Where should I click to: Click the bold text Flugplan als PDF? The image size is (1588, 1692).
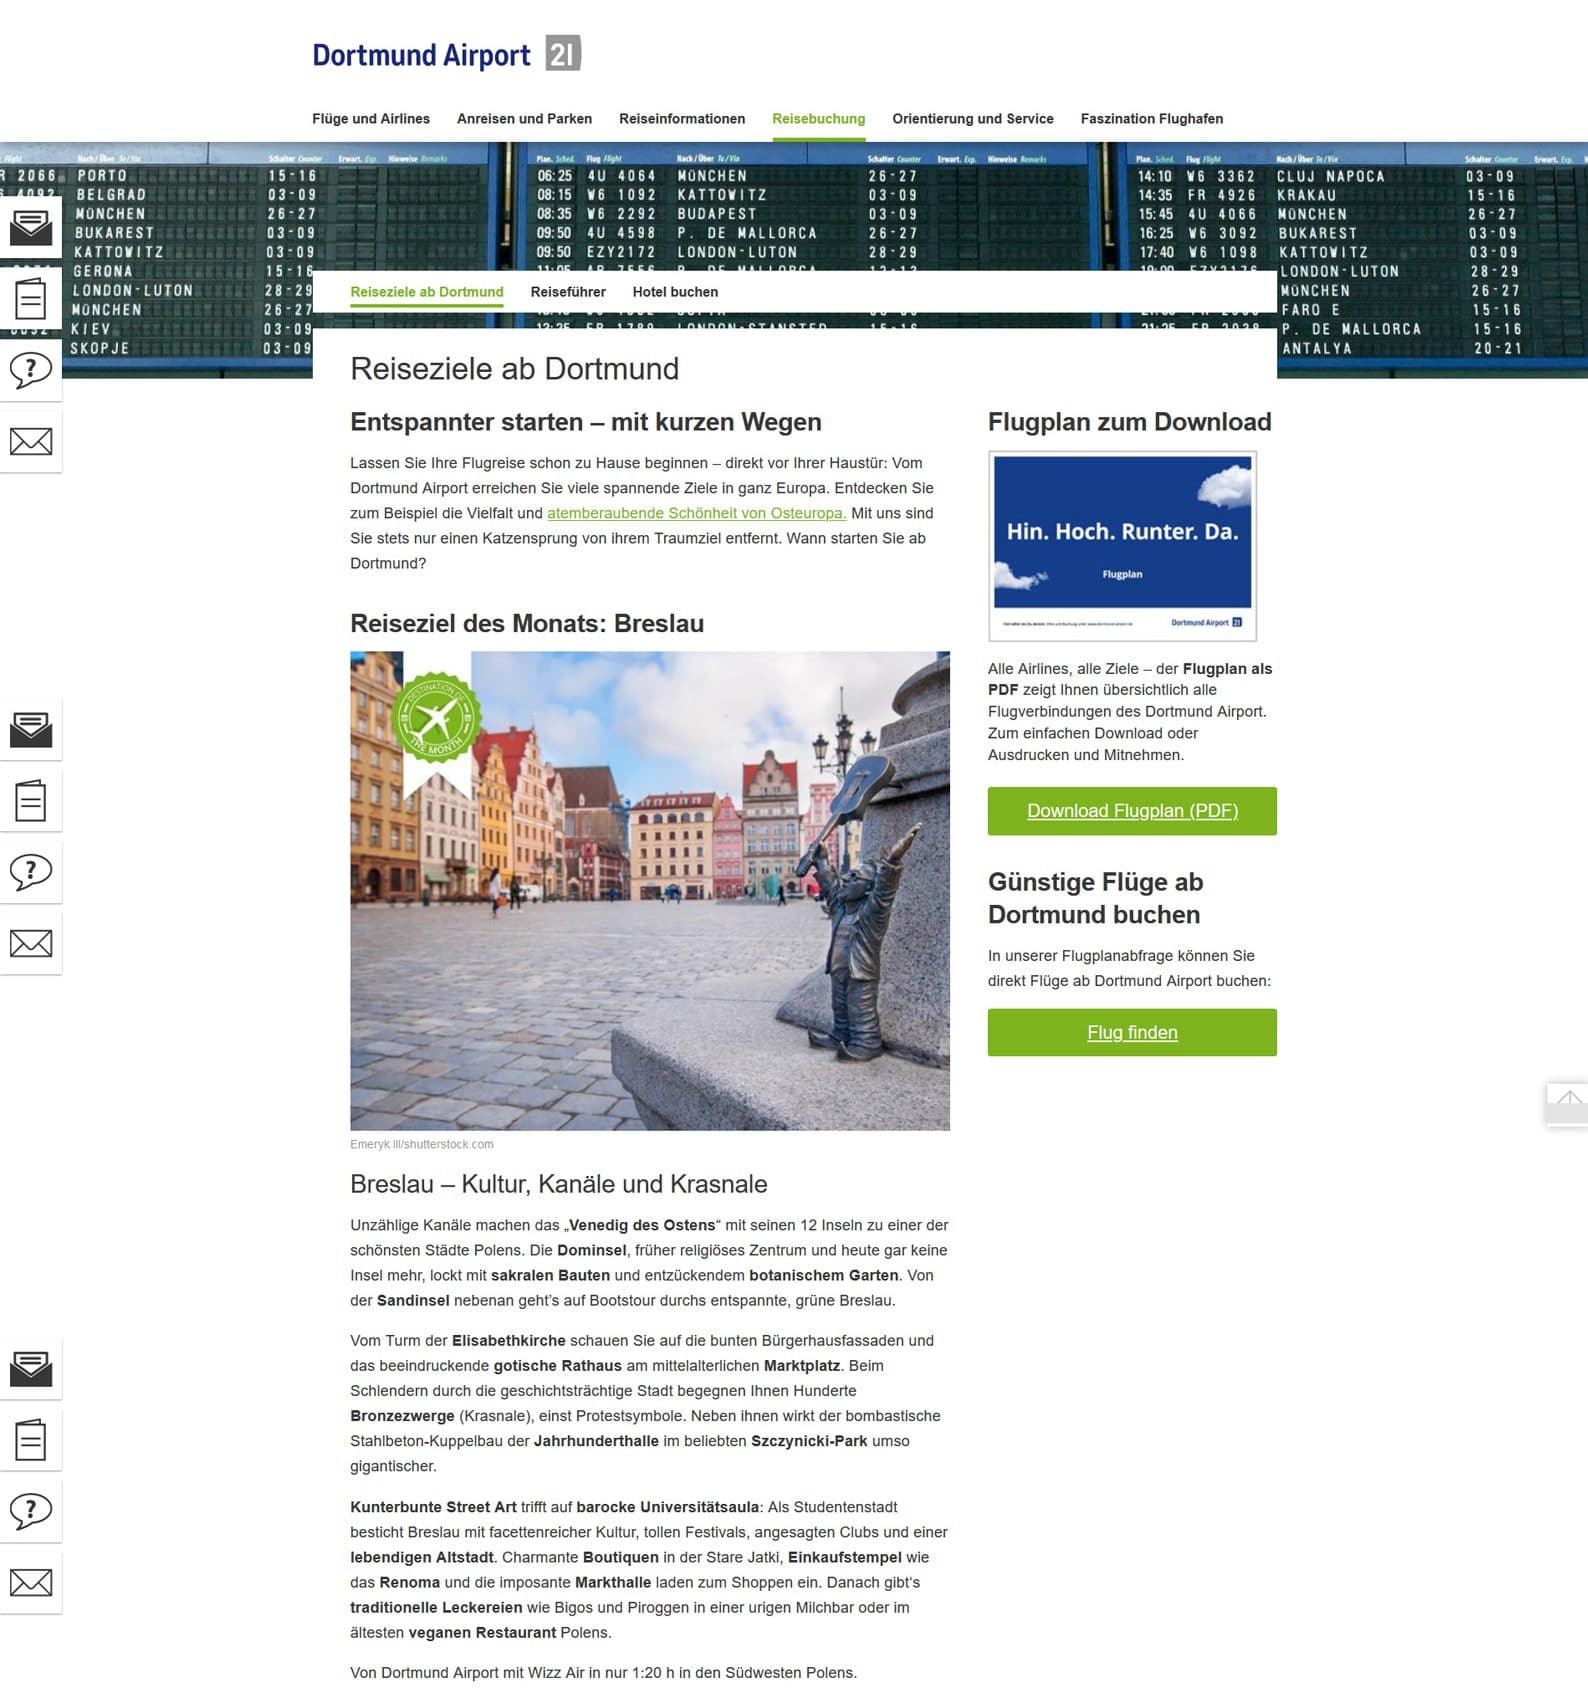(1130, 679)
